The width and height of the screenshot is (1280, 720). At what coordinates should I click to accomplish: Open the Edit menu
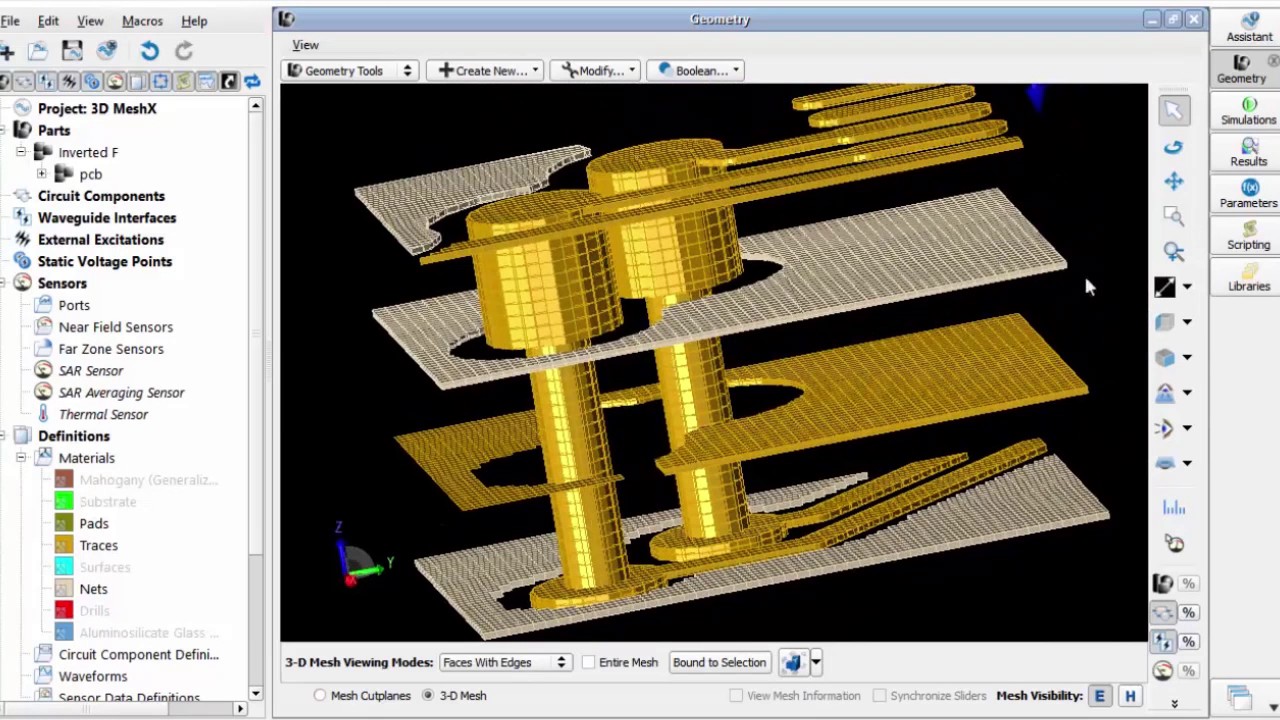[48, 21]
